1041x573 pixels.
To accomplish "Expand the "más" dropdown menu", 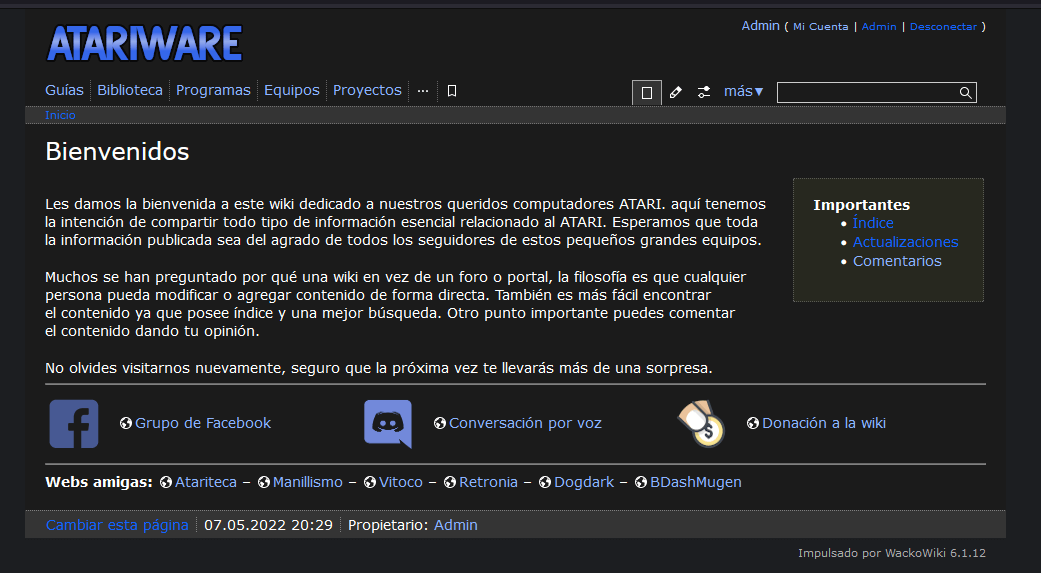I will 743,91.
